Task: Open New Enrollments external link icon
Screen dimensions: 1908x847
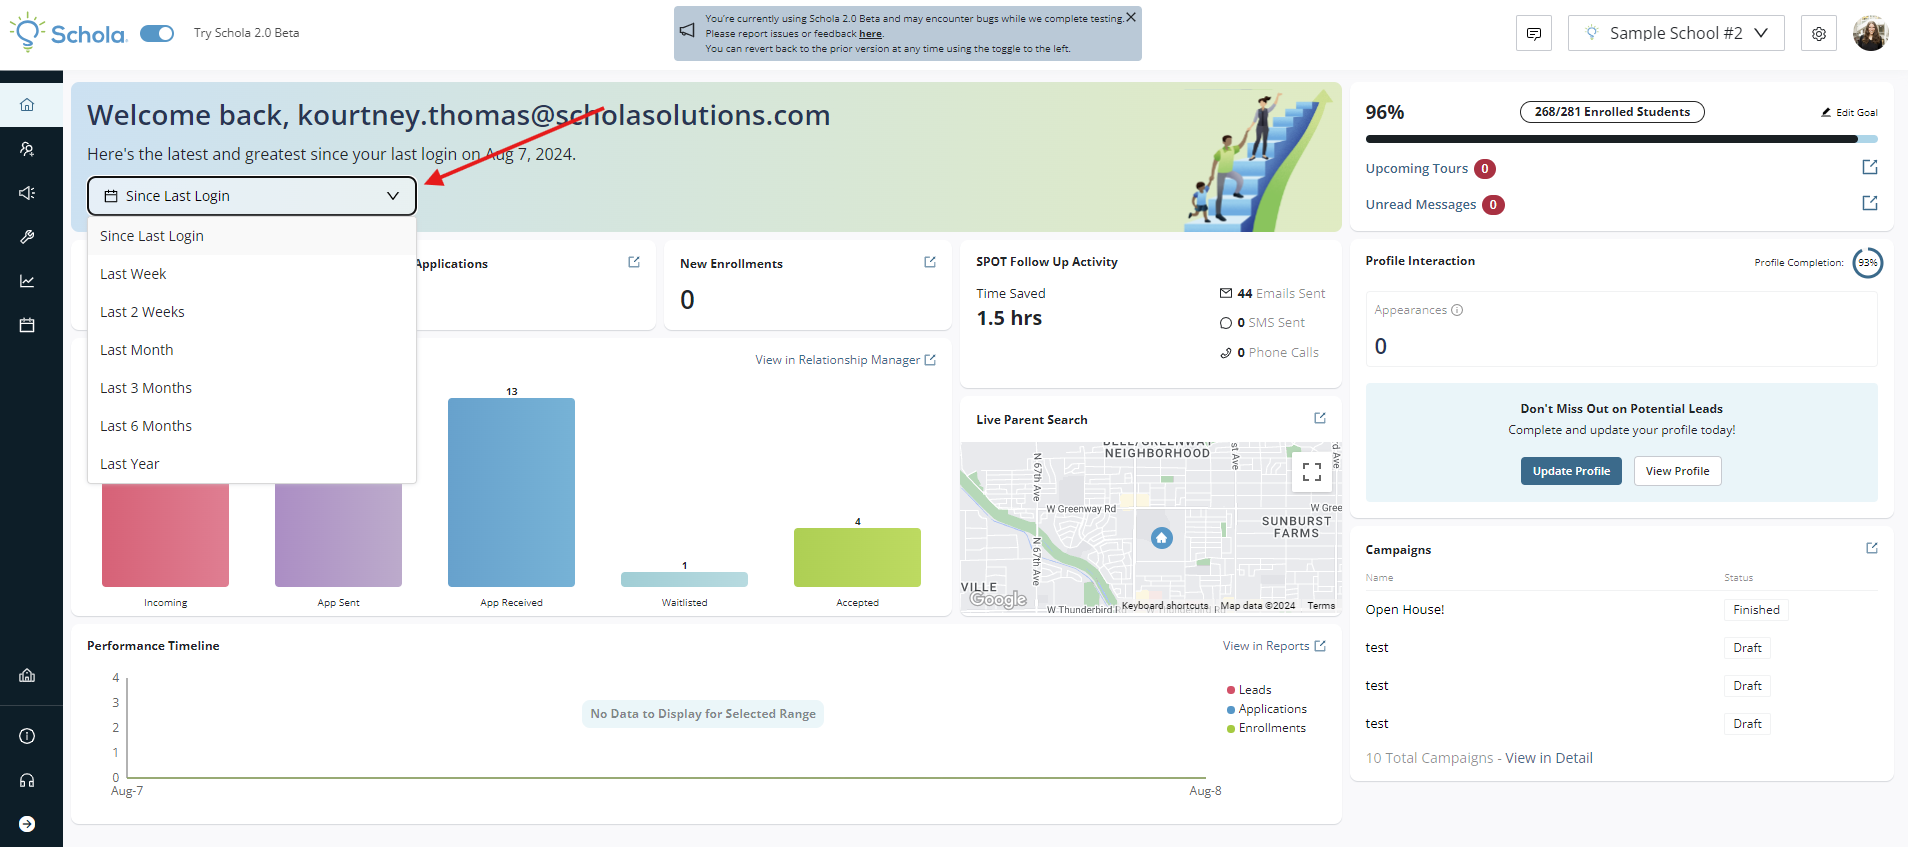Action: click(x=930, y=262)
